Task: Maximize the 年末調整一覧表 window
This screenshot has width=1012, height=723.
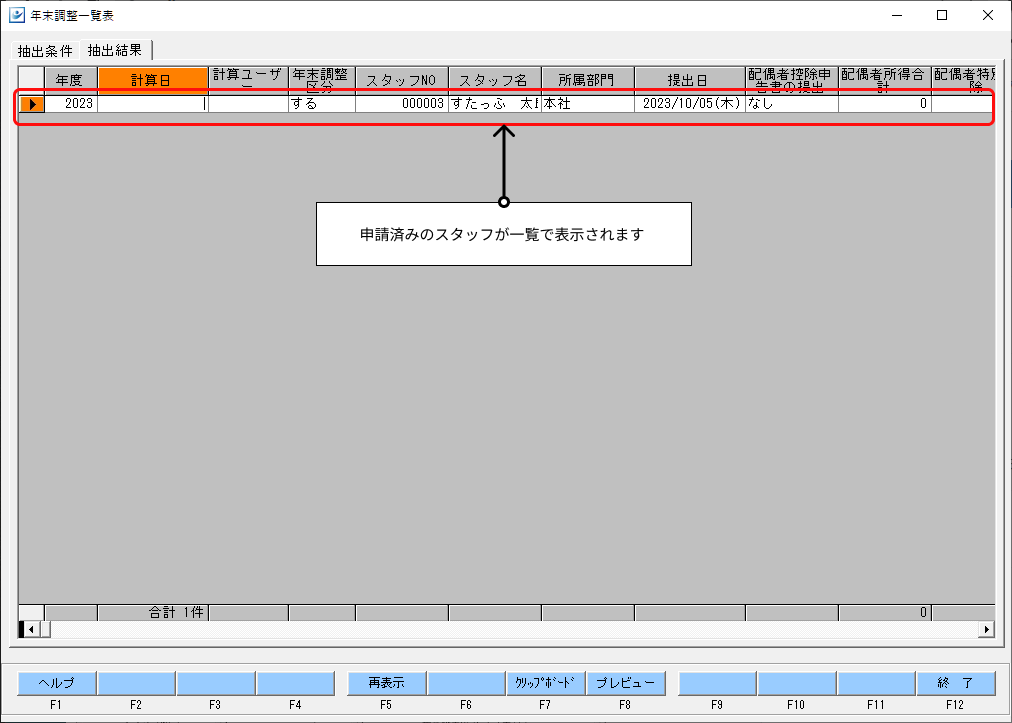Action: coord(942,15)
